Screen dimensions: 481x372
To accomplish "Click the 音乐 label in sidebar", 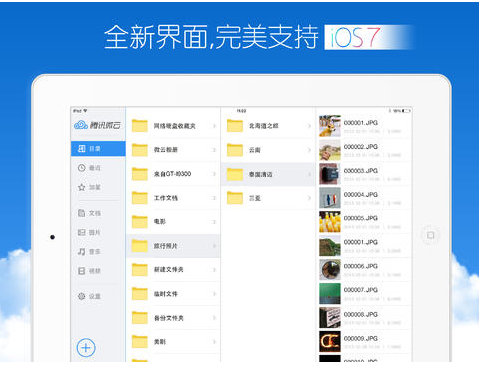I will point(95,252).
